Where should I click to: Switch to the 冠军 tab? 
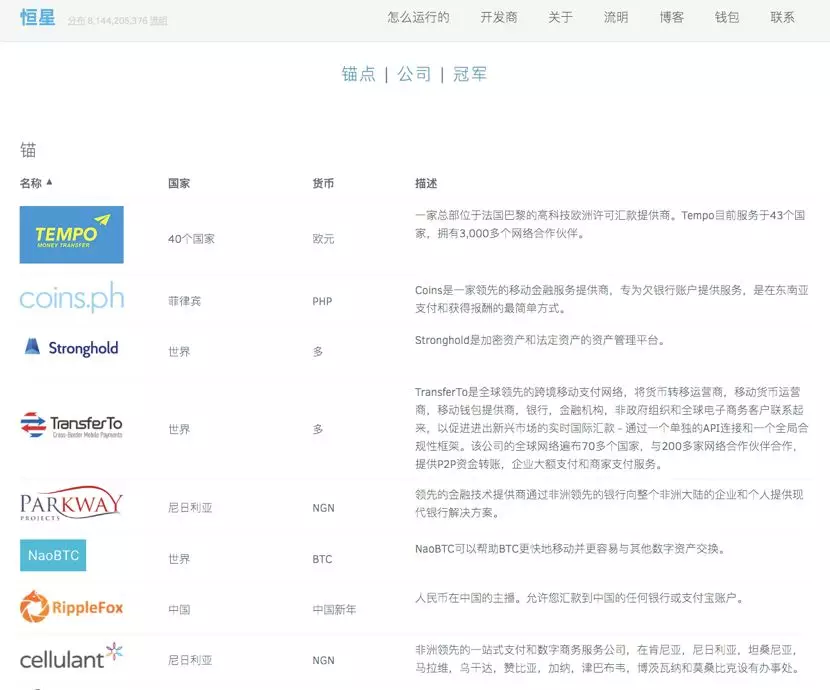pyautogui.click(x=470, y=74)
